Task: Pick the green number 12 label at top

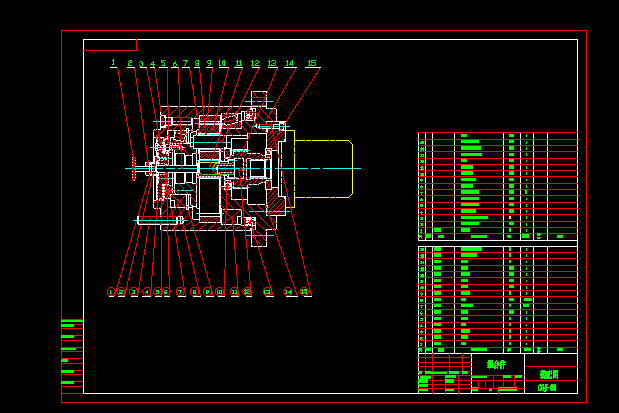Action: pyautogui.click(x=255, y=63)
